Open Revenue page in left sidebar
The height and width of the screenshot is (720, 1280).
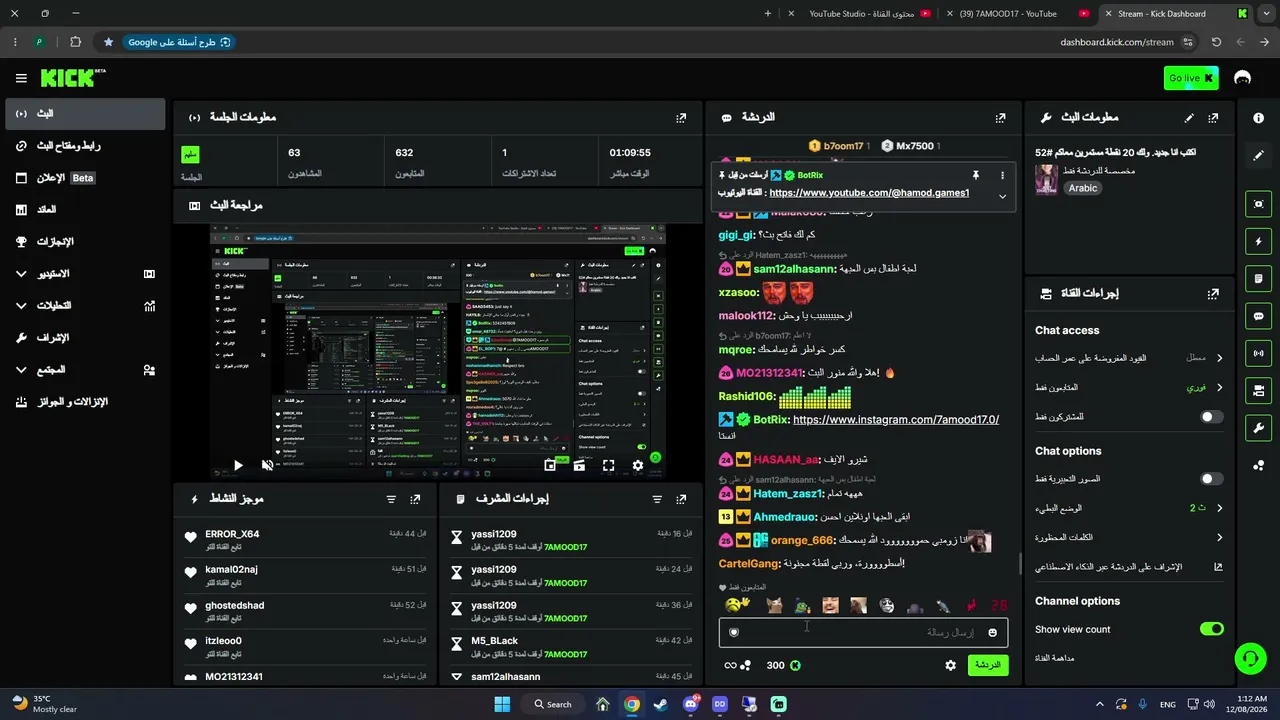(85, 210)
